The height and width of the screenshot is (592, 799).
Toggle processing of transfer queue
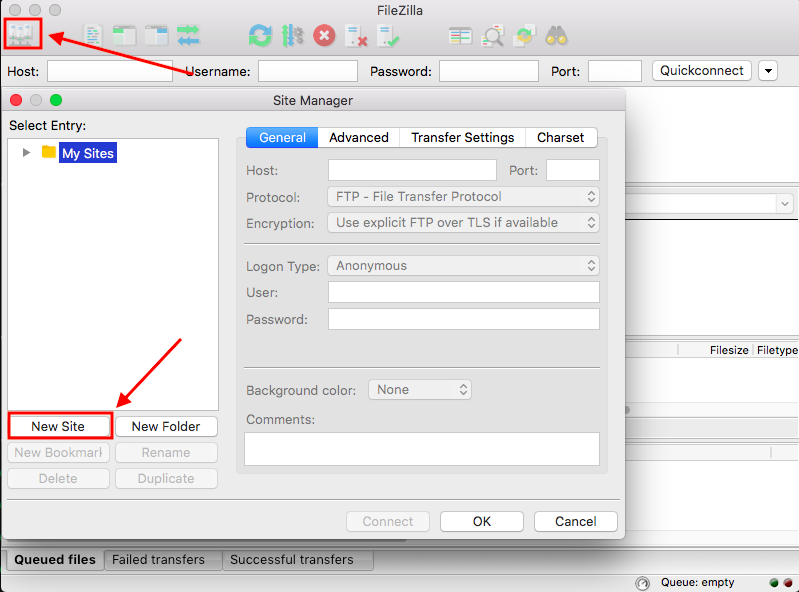point(292,36)
